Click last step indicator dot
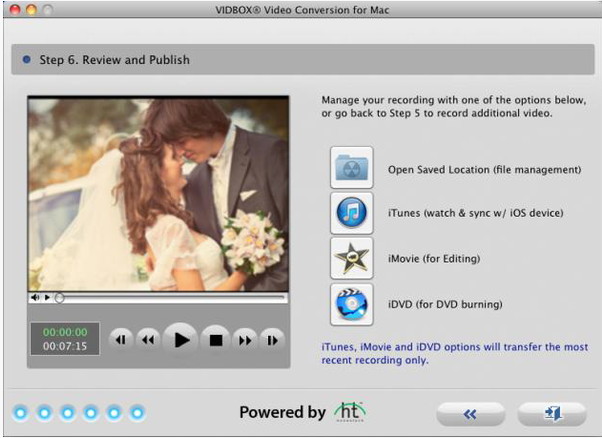This screenshot has width=602, height=438. click(x=137, y=413)
